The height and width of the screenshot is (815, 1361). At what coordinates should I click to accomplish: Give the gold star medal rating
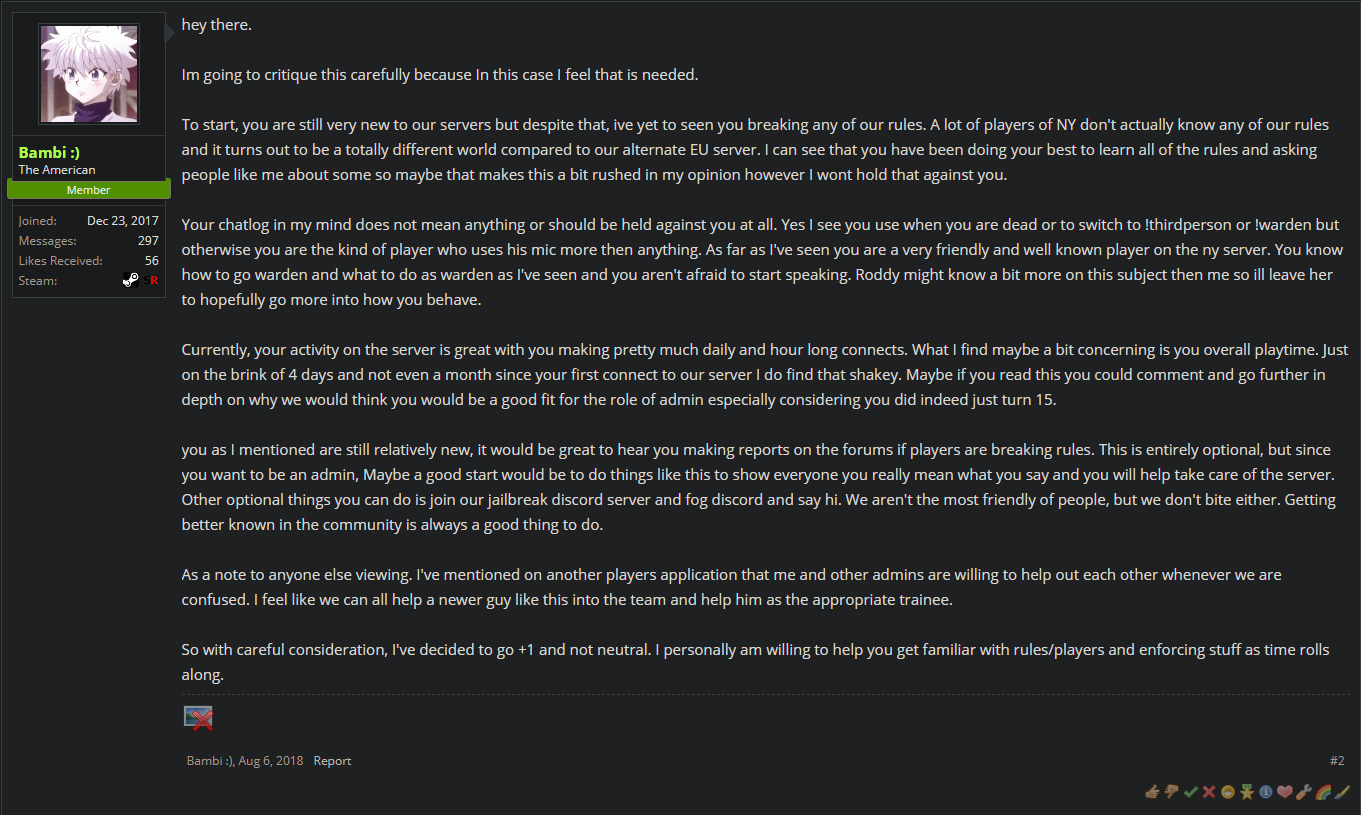1247,792
